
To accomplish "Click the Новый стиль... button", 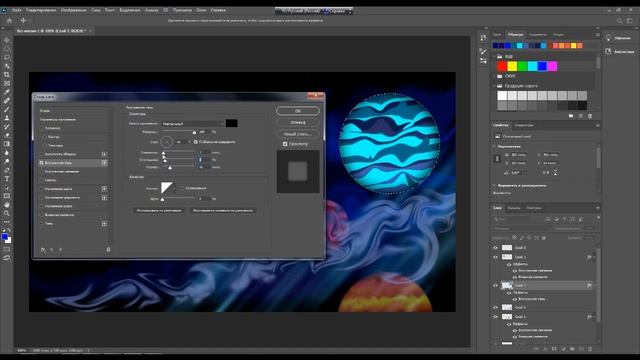I will click(298, 134).
